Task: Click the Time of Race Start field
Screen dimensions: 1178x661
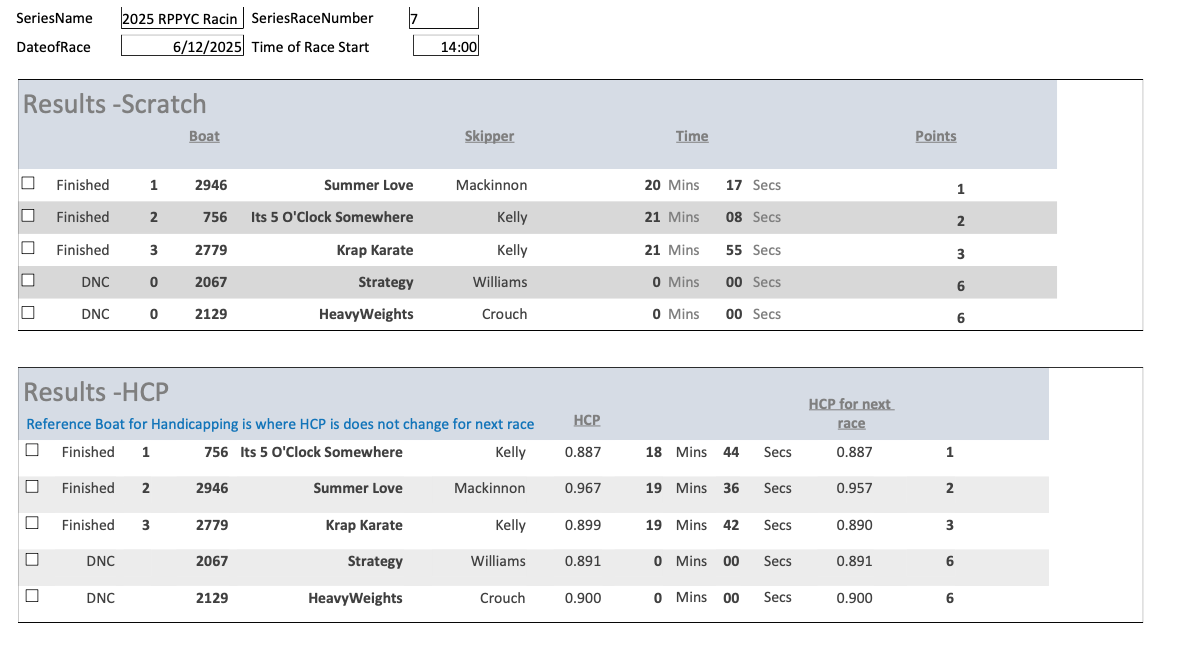Action: pos(445,47)
